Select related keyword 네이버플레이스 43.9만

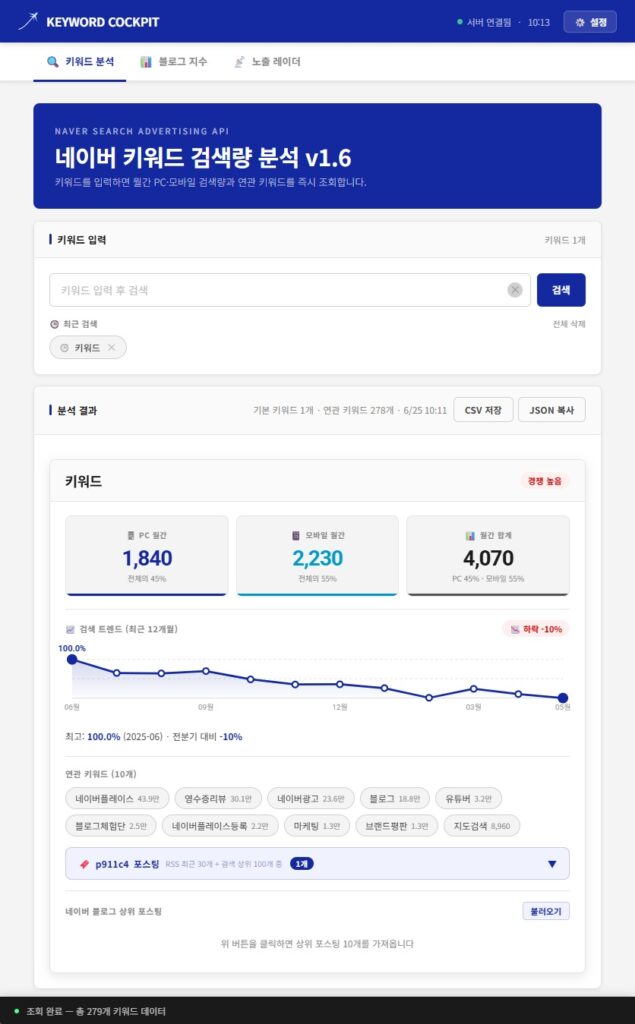117,798
